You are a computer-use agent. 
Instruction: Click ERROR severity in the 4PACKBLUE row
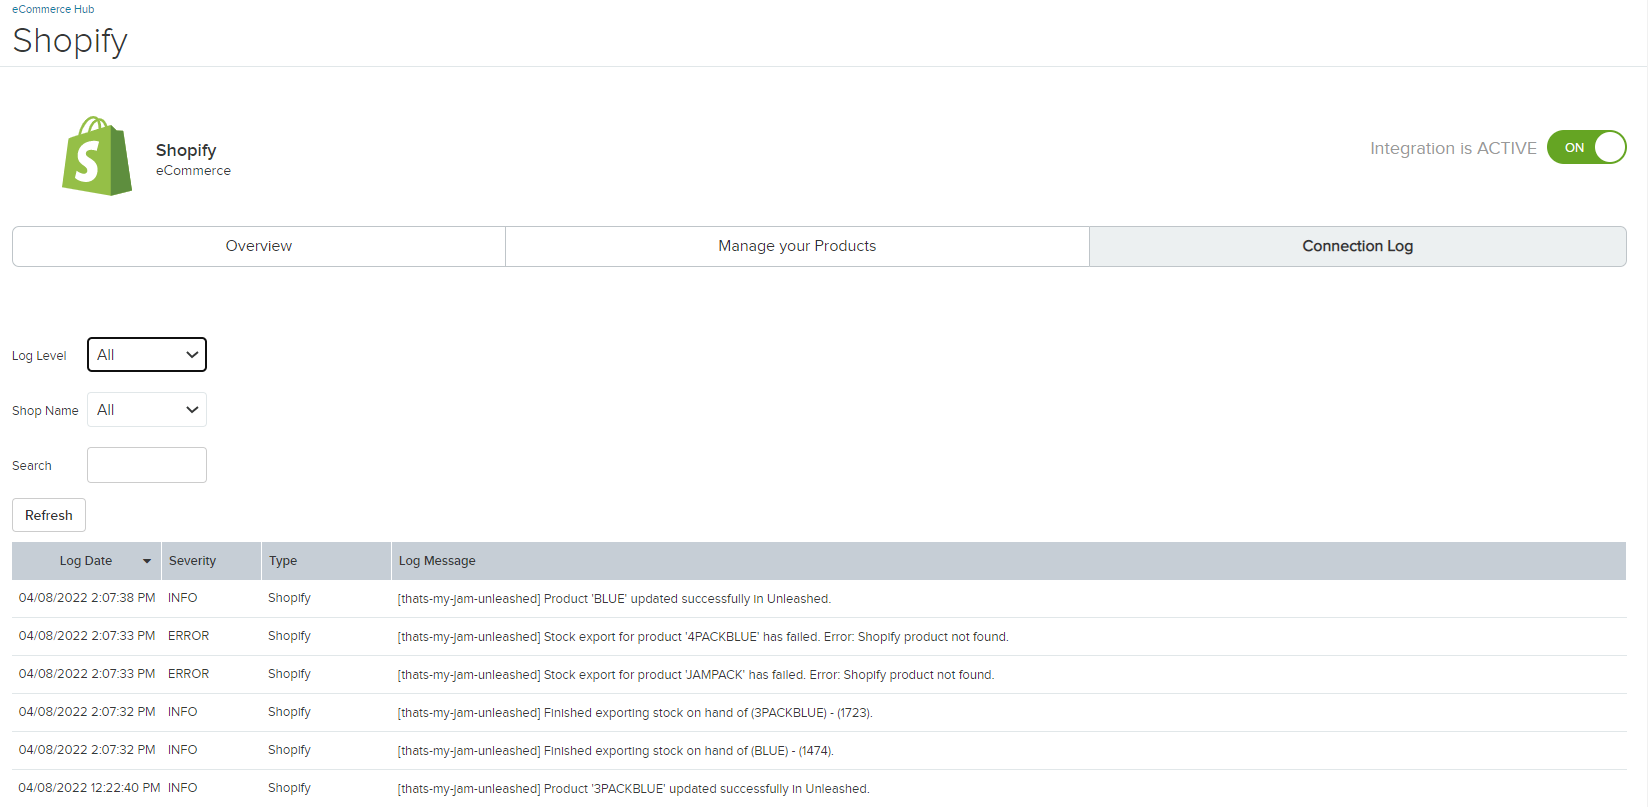click(x=189, y=636)
